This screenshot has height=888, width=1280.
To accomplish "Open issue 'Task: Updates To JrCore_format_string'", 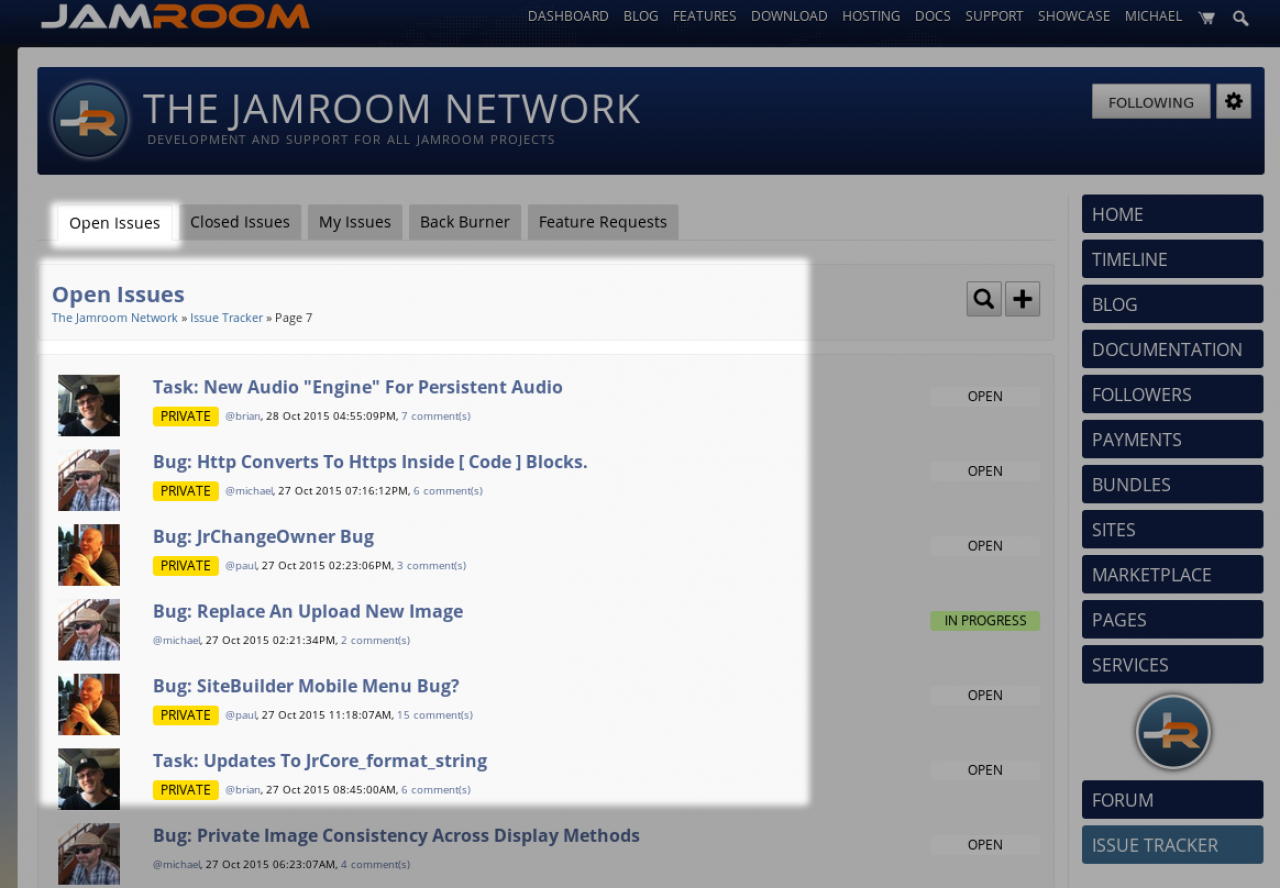I will click(x=320, y=761).
